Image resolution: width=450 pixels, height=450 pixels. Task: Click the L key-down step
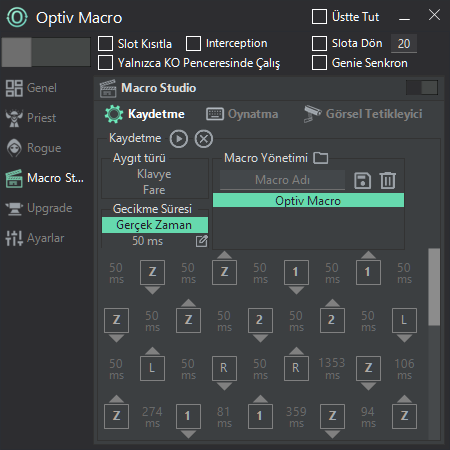click(x=404, y=321)
